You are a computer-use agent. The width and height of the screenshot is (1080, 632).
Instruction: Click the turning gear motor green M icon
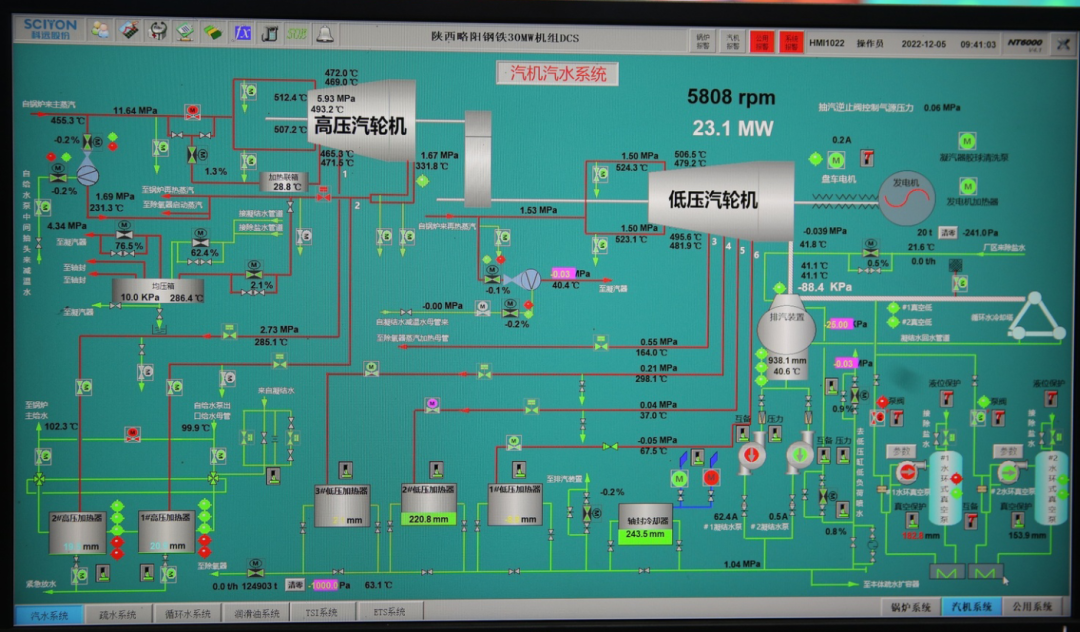(836, 159)
